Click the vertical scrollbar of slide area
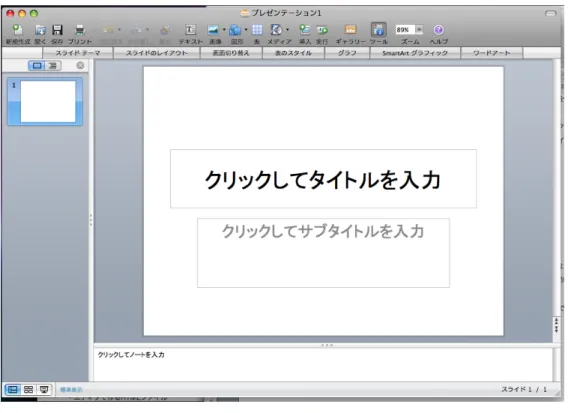 click(x=557, y=188)
